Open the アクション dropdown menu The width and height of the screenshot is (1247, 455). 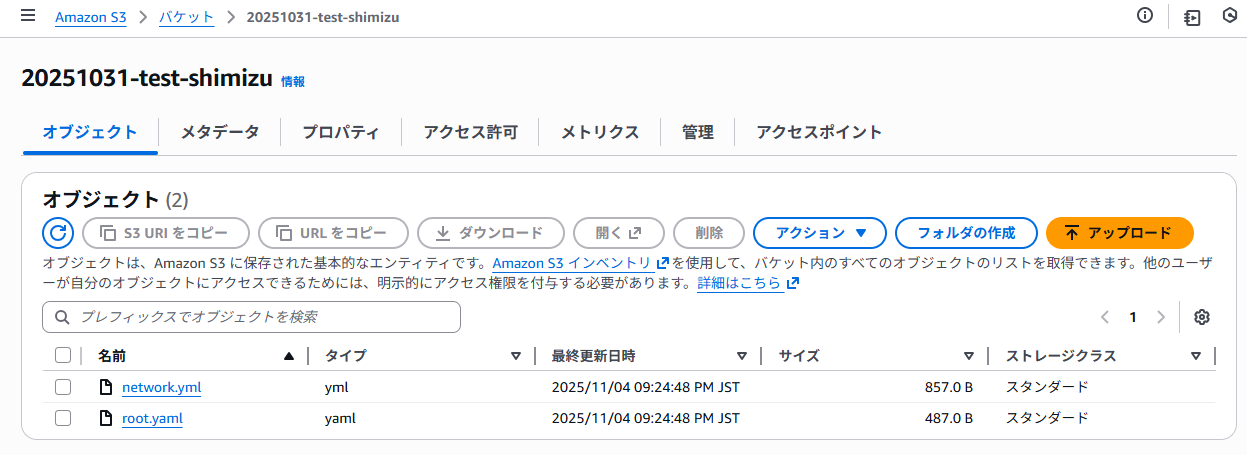(x=820, y=233)
